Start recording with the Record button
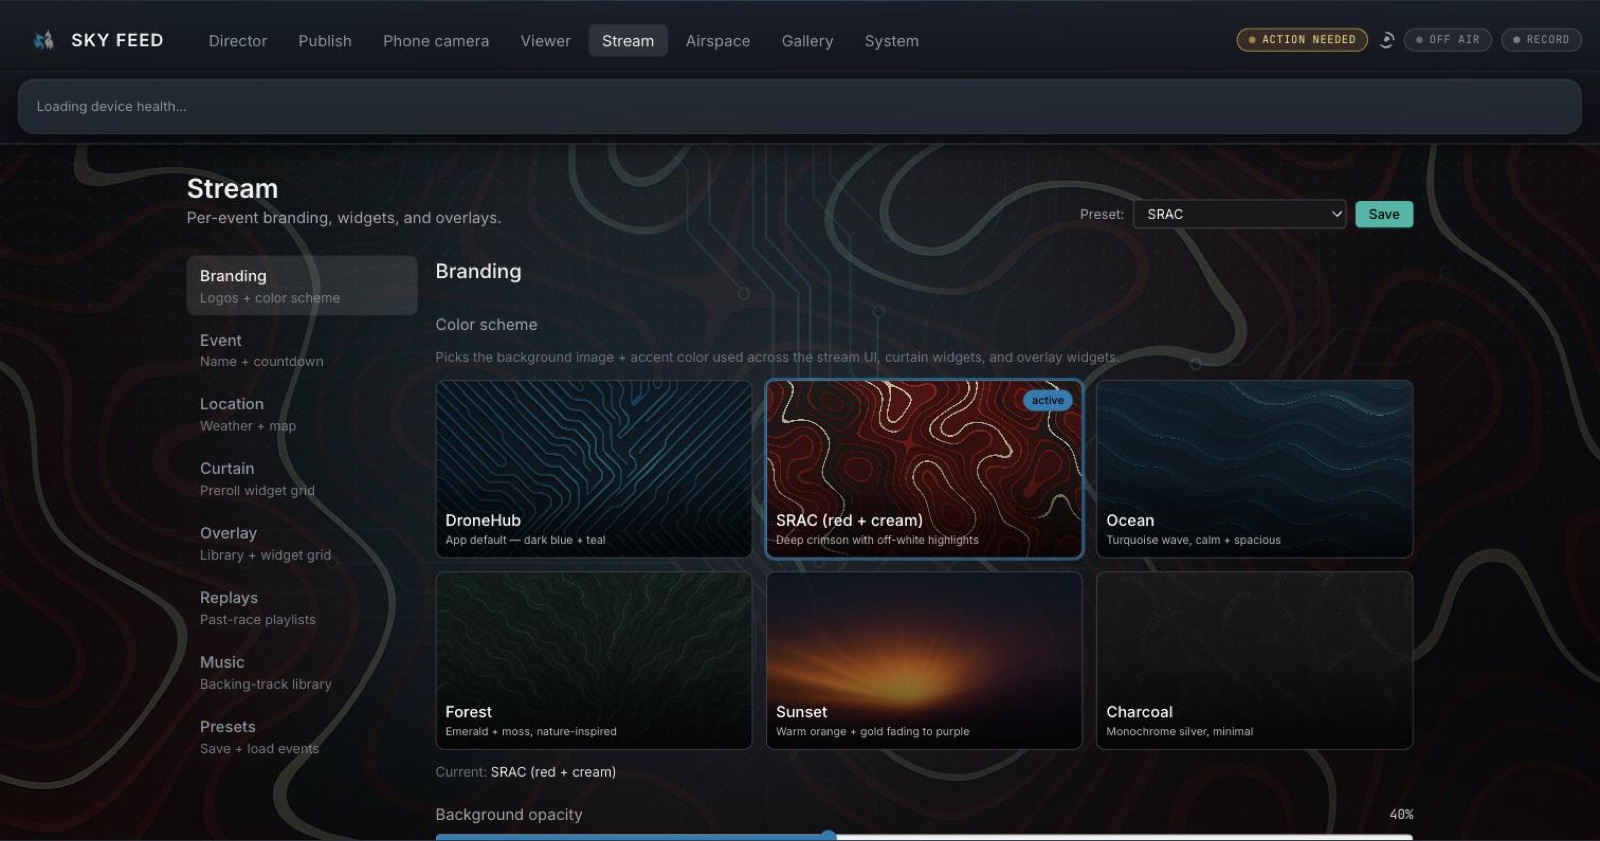Viewport: 1600px width, 841px height. [x=1541, y=40]
